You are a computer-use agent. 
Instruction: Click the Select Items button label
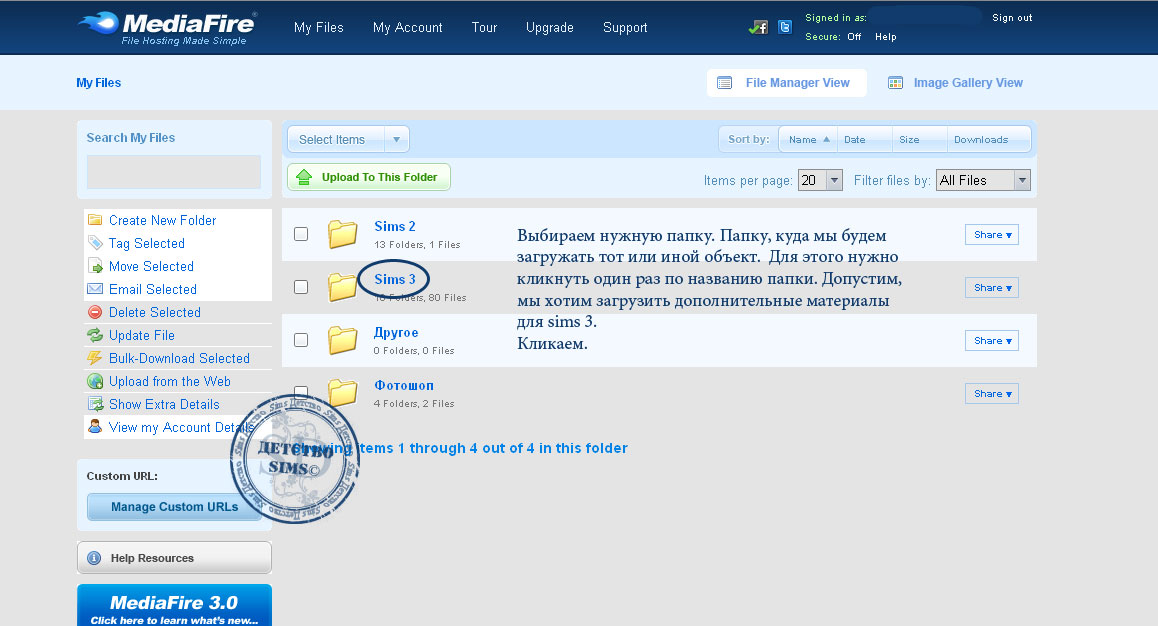coord(332,140)
